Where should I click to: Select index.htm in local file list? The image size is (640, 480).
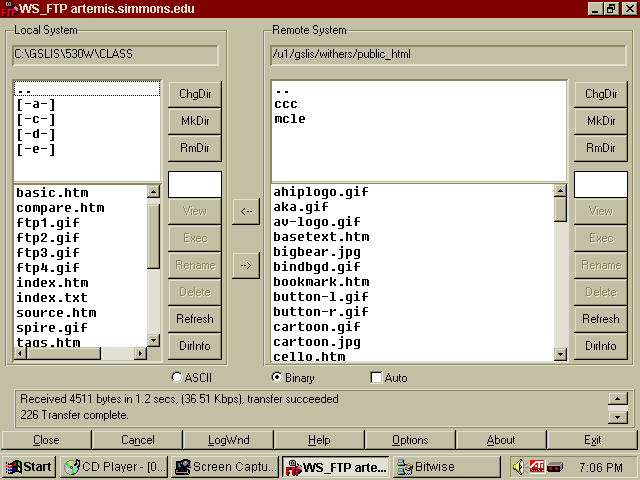[x=52, y=283]
